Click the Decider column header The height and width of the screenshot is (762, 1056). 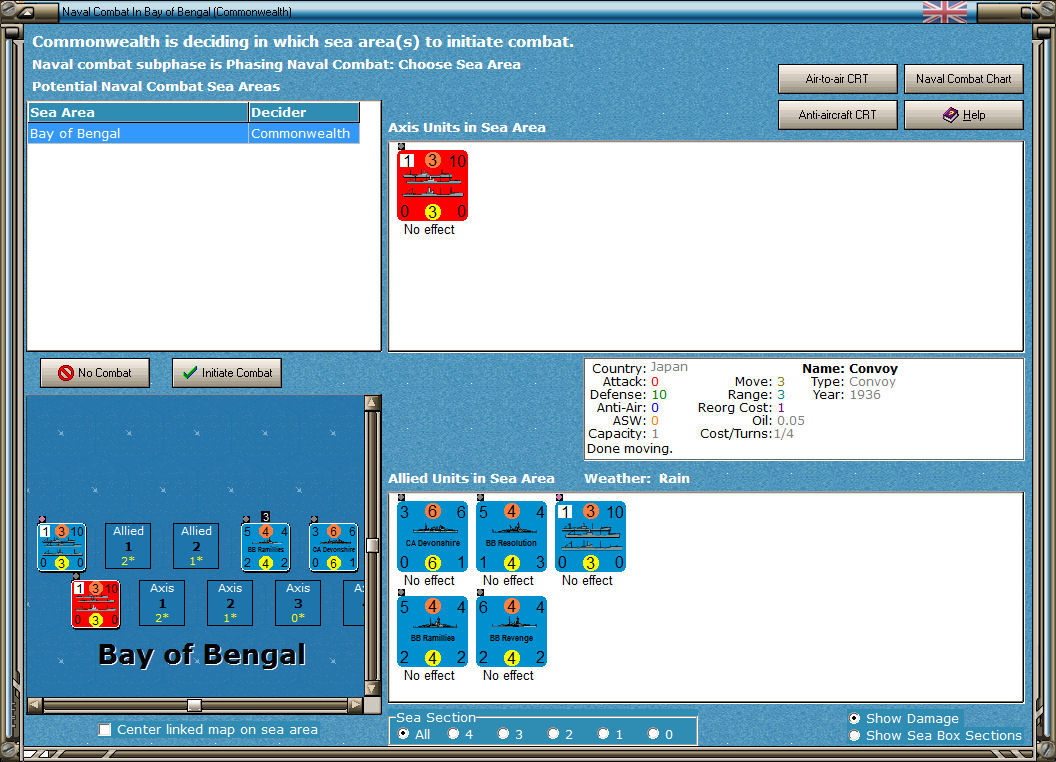pyautogui.click(x=304, y=113)
